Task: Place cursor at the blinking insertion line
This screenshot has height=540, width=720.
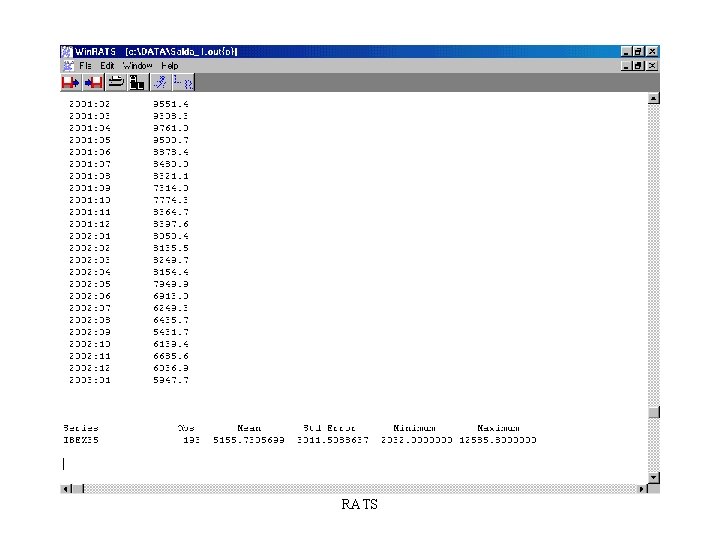Action: pyautogui.click(x=63, y=464)
